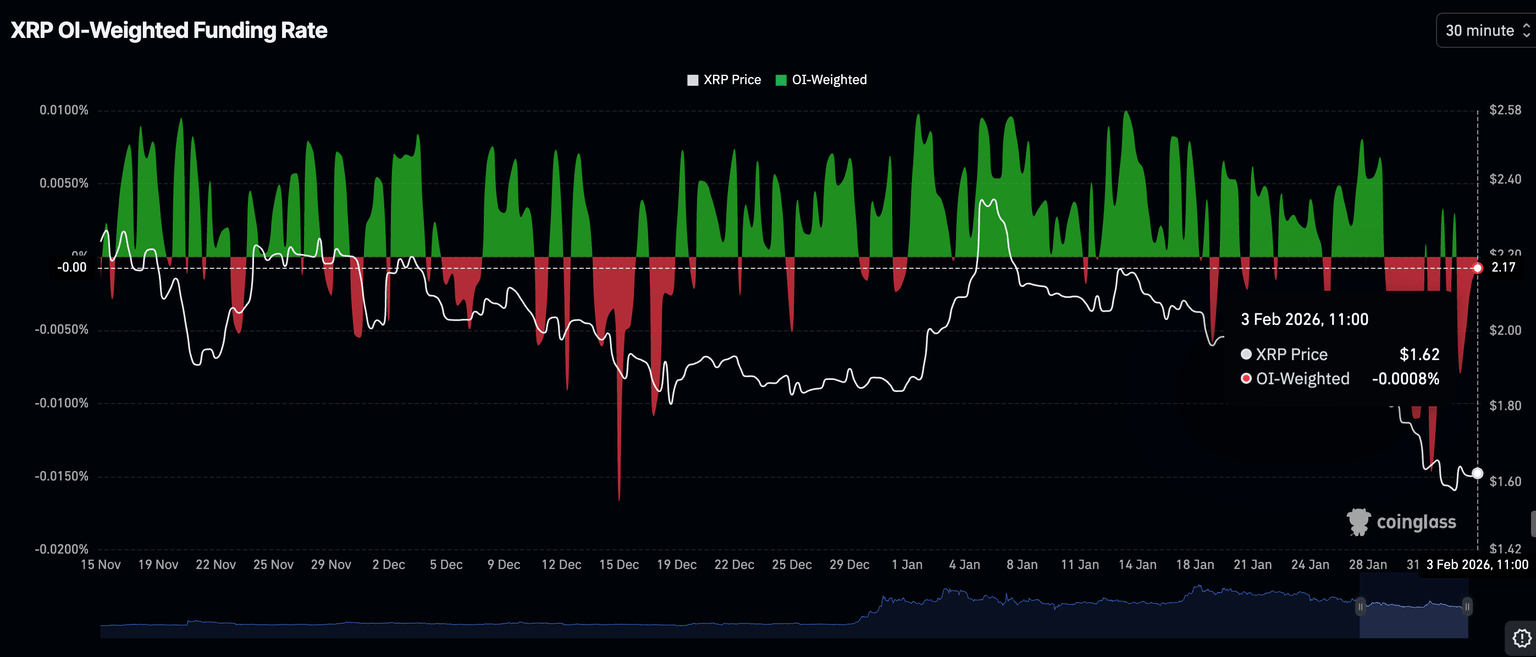Click the 2.17 price tag on right axis
The height and width of the screenshot is (657, 1536).
point(1503,268)
